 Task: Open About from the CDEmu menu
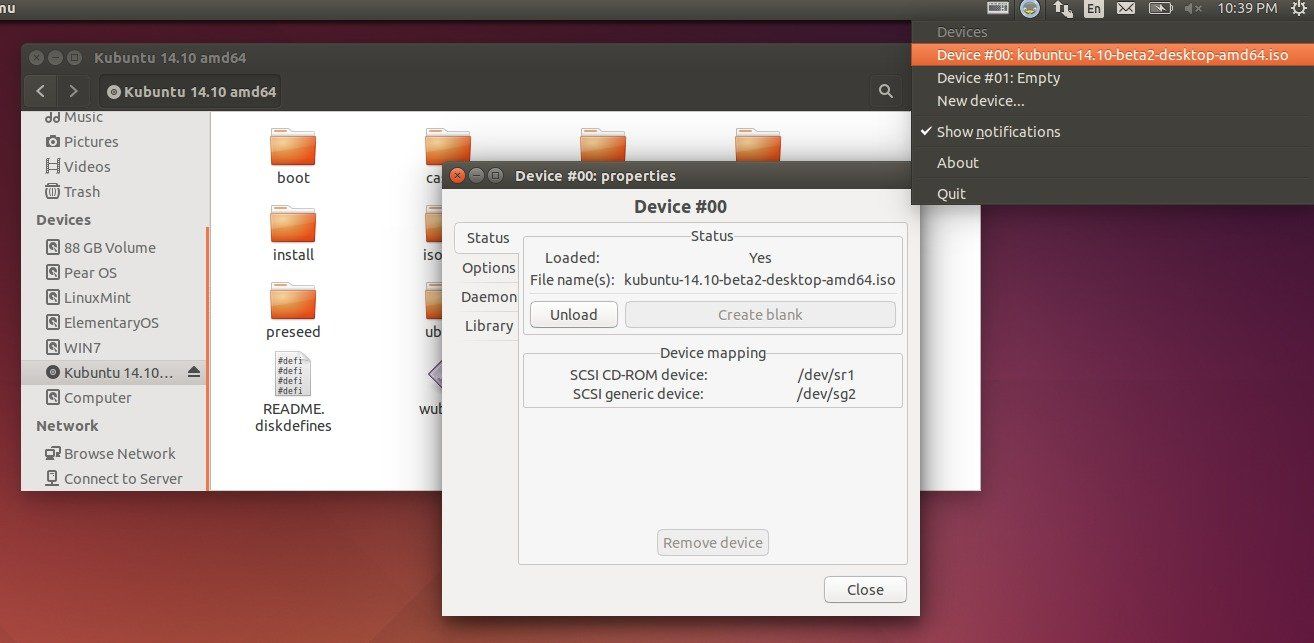point(1110,163)
